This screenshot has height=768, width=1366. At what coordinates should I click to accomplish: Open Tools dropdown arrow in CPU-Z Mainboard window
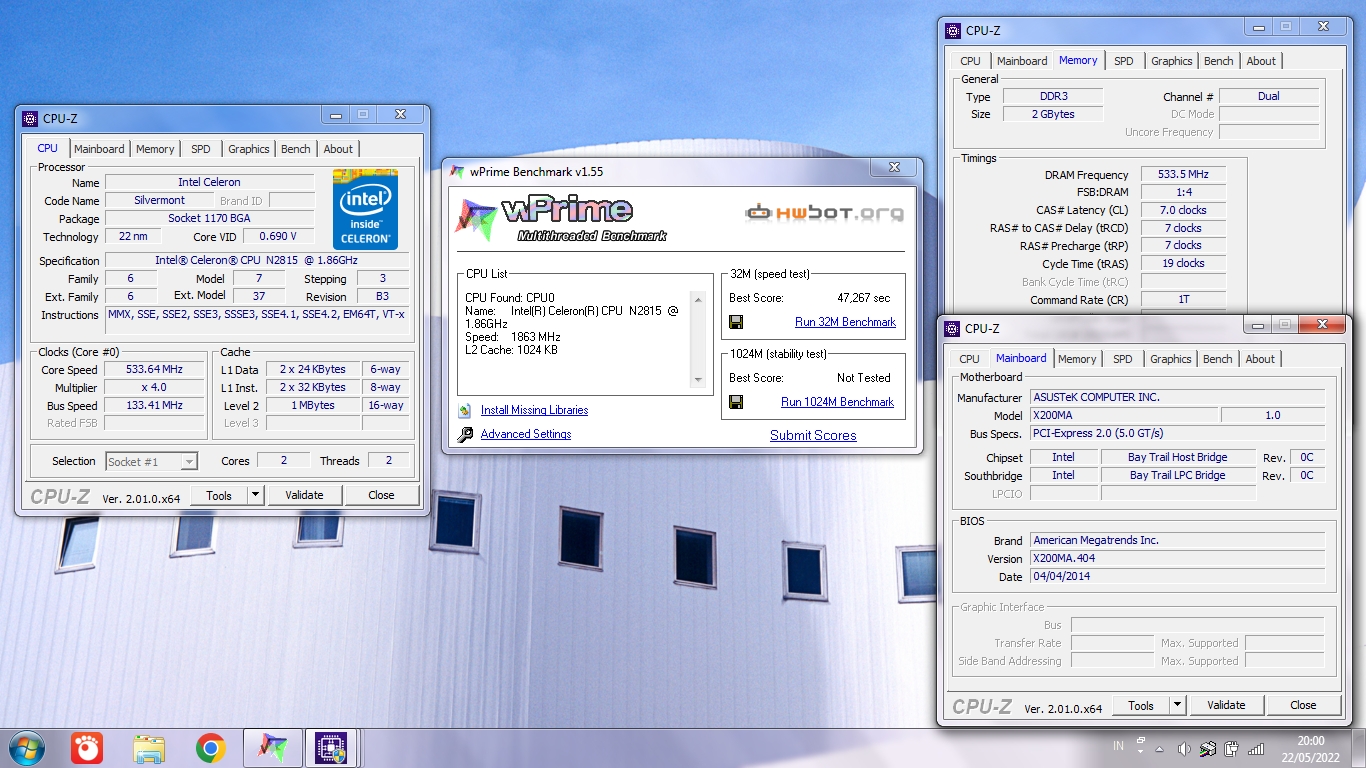click(1177, 705)
